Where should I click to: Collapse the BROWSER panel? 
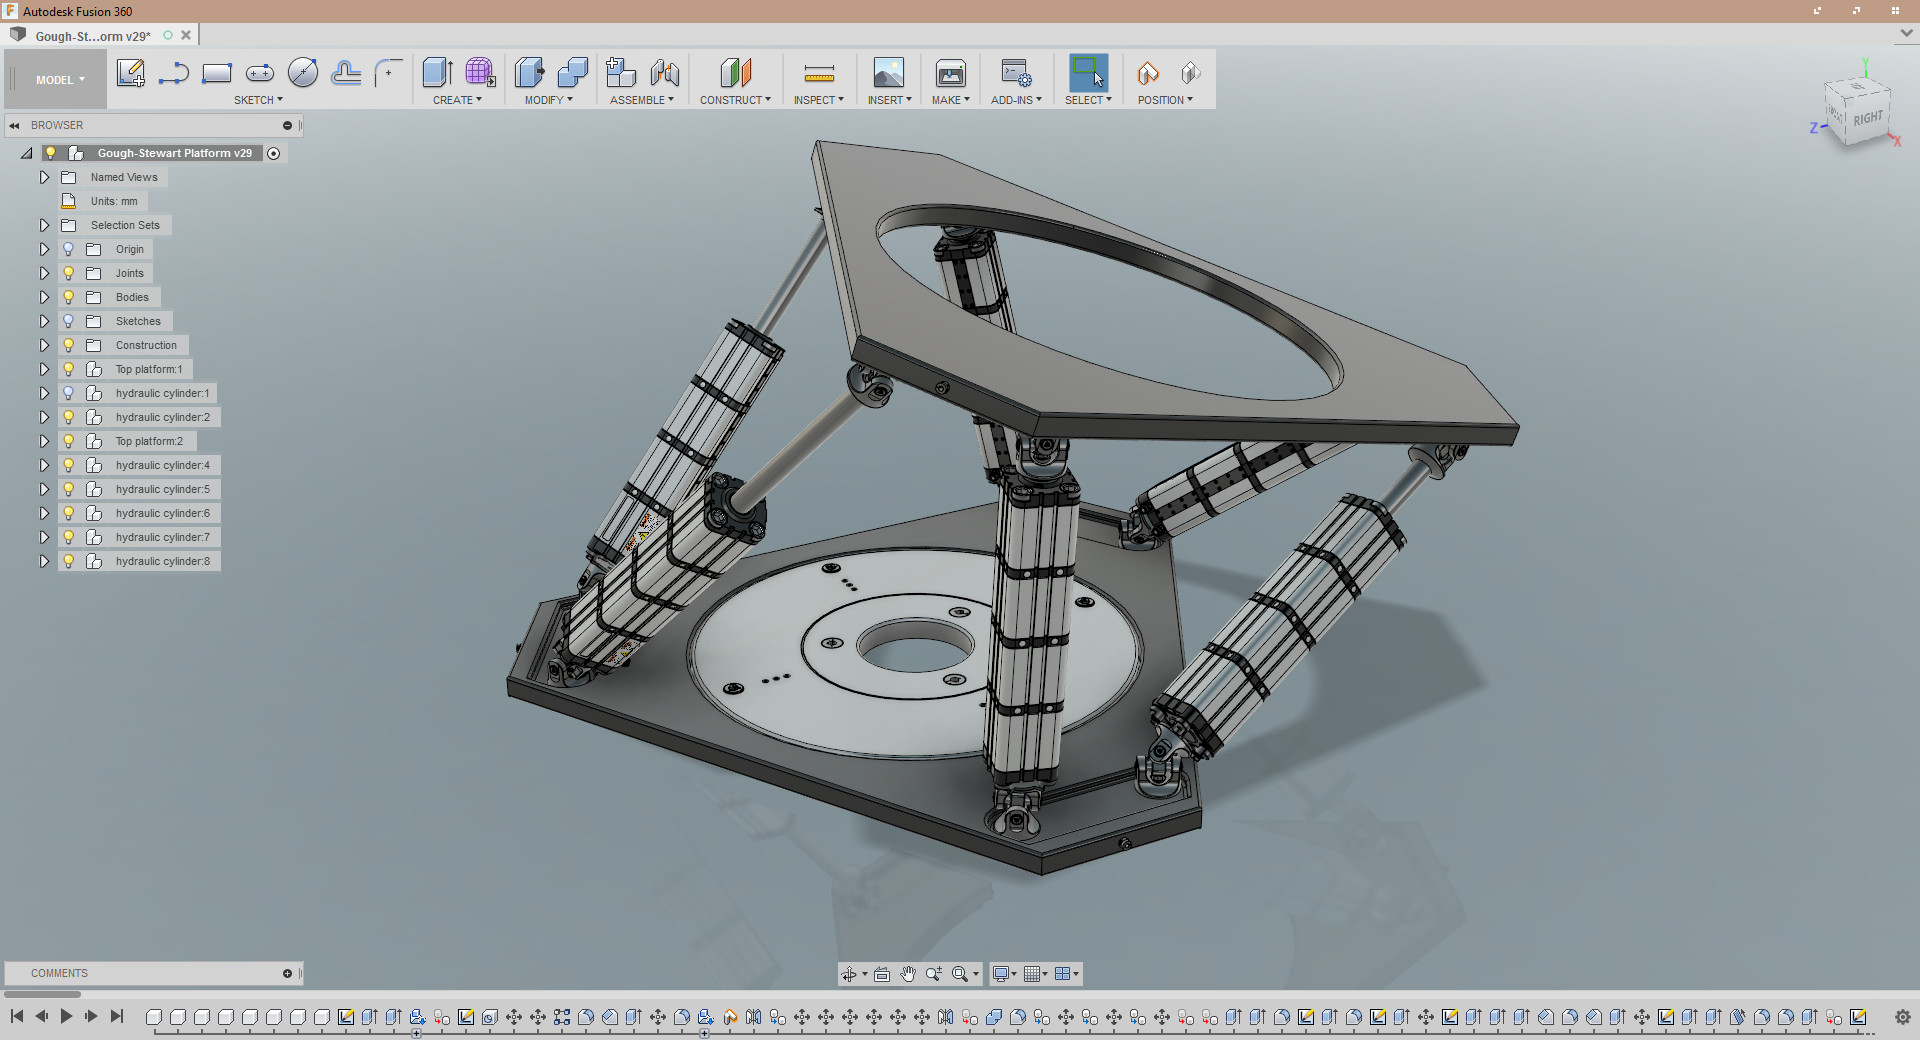(14, 124)
